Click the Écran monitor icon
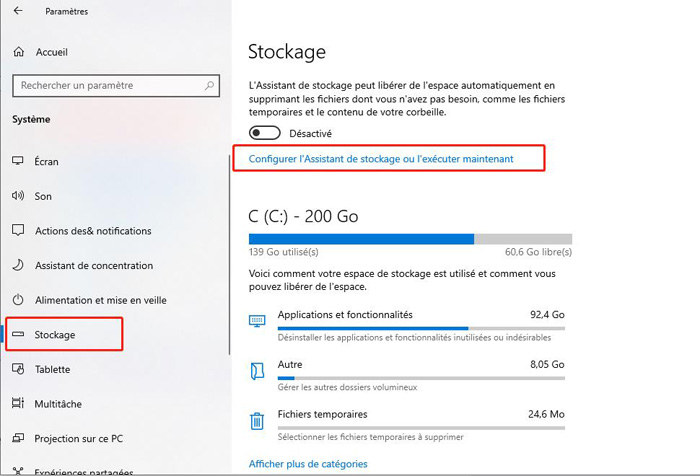The height and width of the screenshot is (476, 700). pyautogui.click(x=17, y=161)
